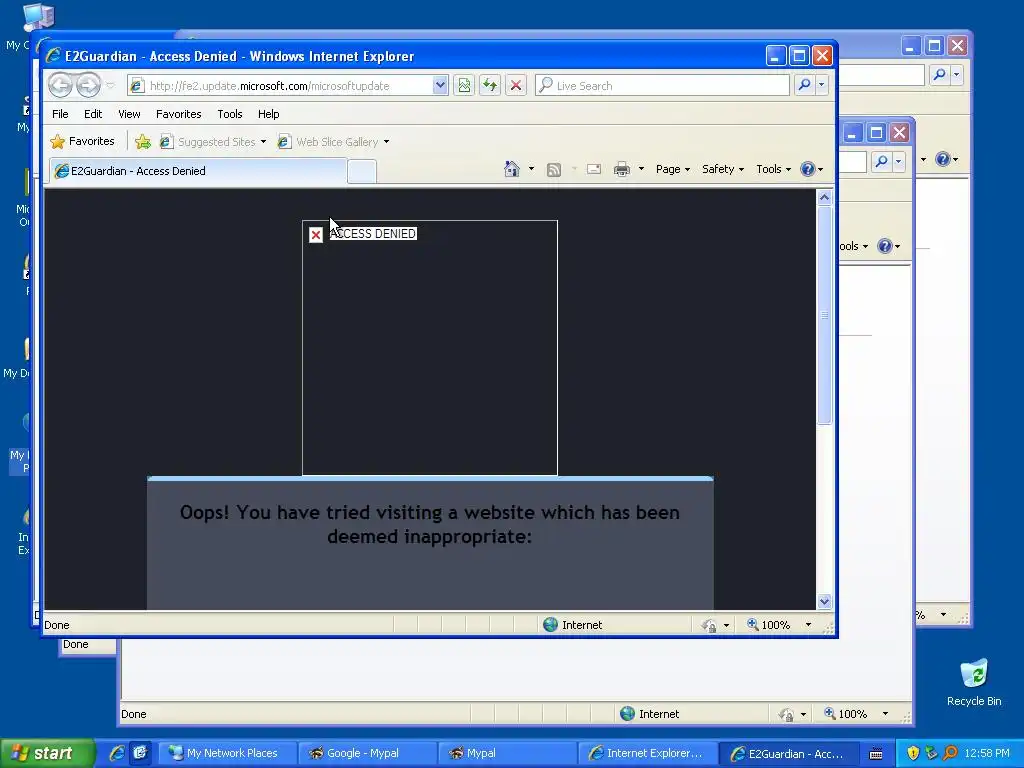
Task: Click the keyboard icon on taskbar
Action: tap(876, 754)
